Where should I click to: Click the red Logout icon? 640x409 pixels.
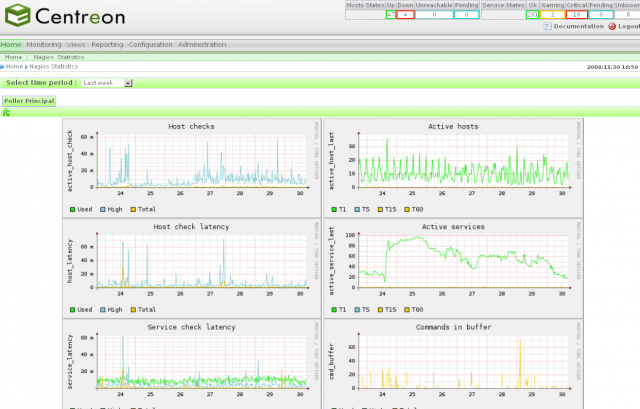pyautogui.click(x=612, y=26)
